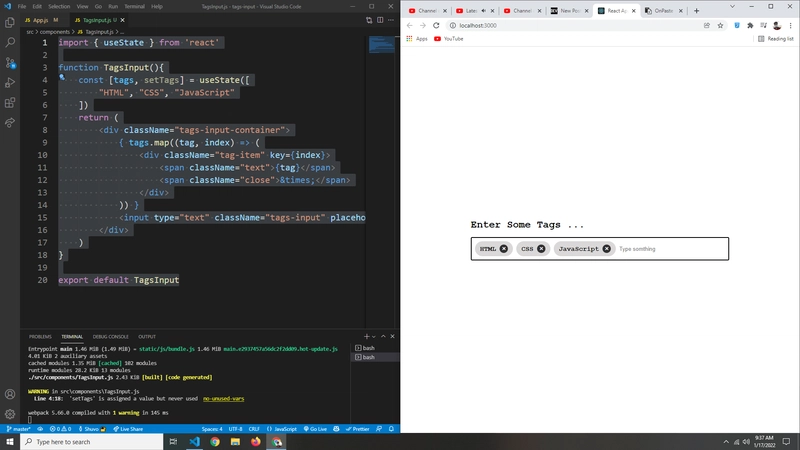
Task: Click the split editor right icon
Action: click(380, 20)
